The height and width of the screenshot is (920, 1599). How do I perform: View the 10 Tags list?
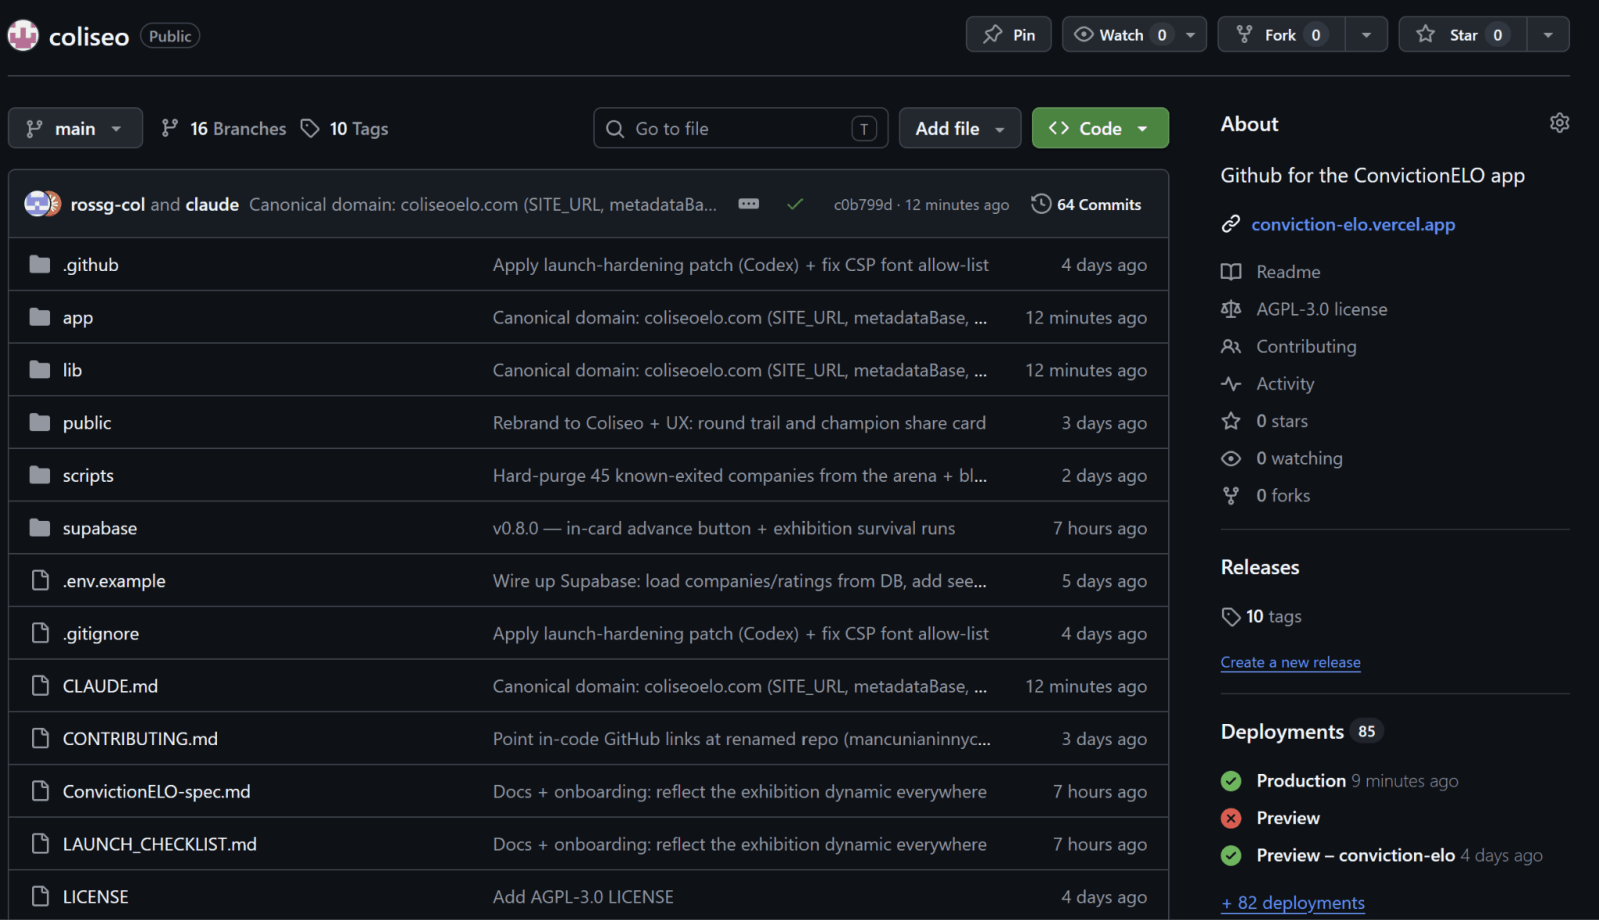(345, 128)
